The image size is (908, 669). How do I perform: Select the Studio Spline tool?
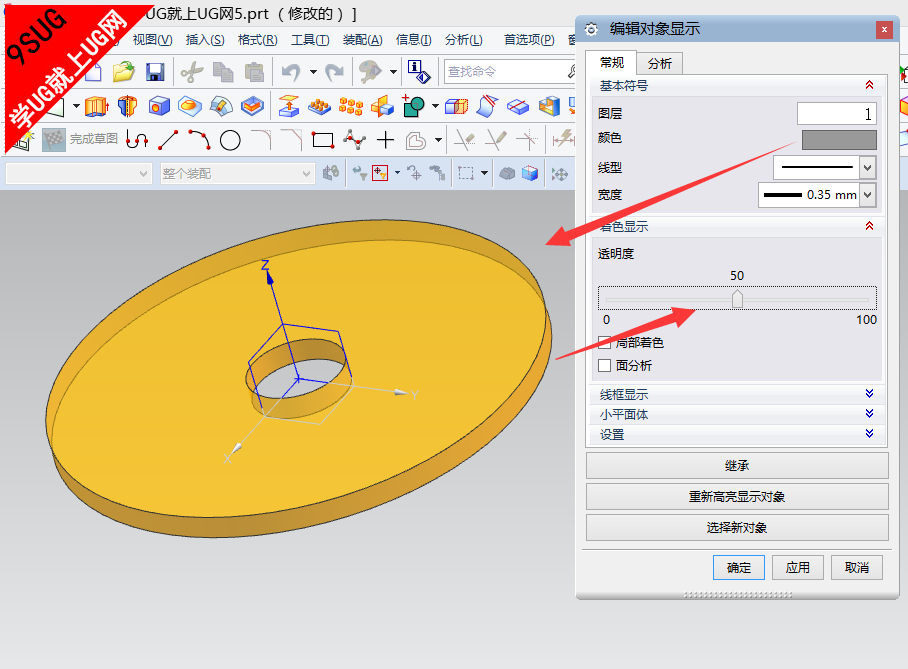click(x=354, y=140)
